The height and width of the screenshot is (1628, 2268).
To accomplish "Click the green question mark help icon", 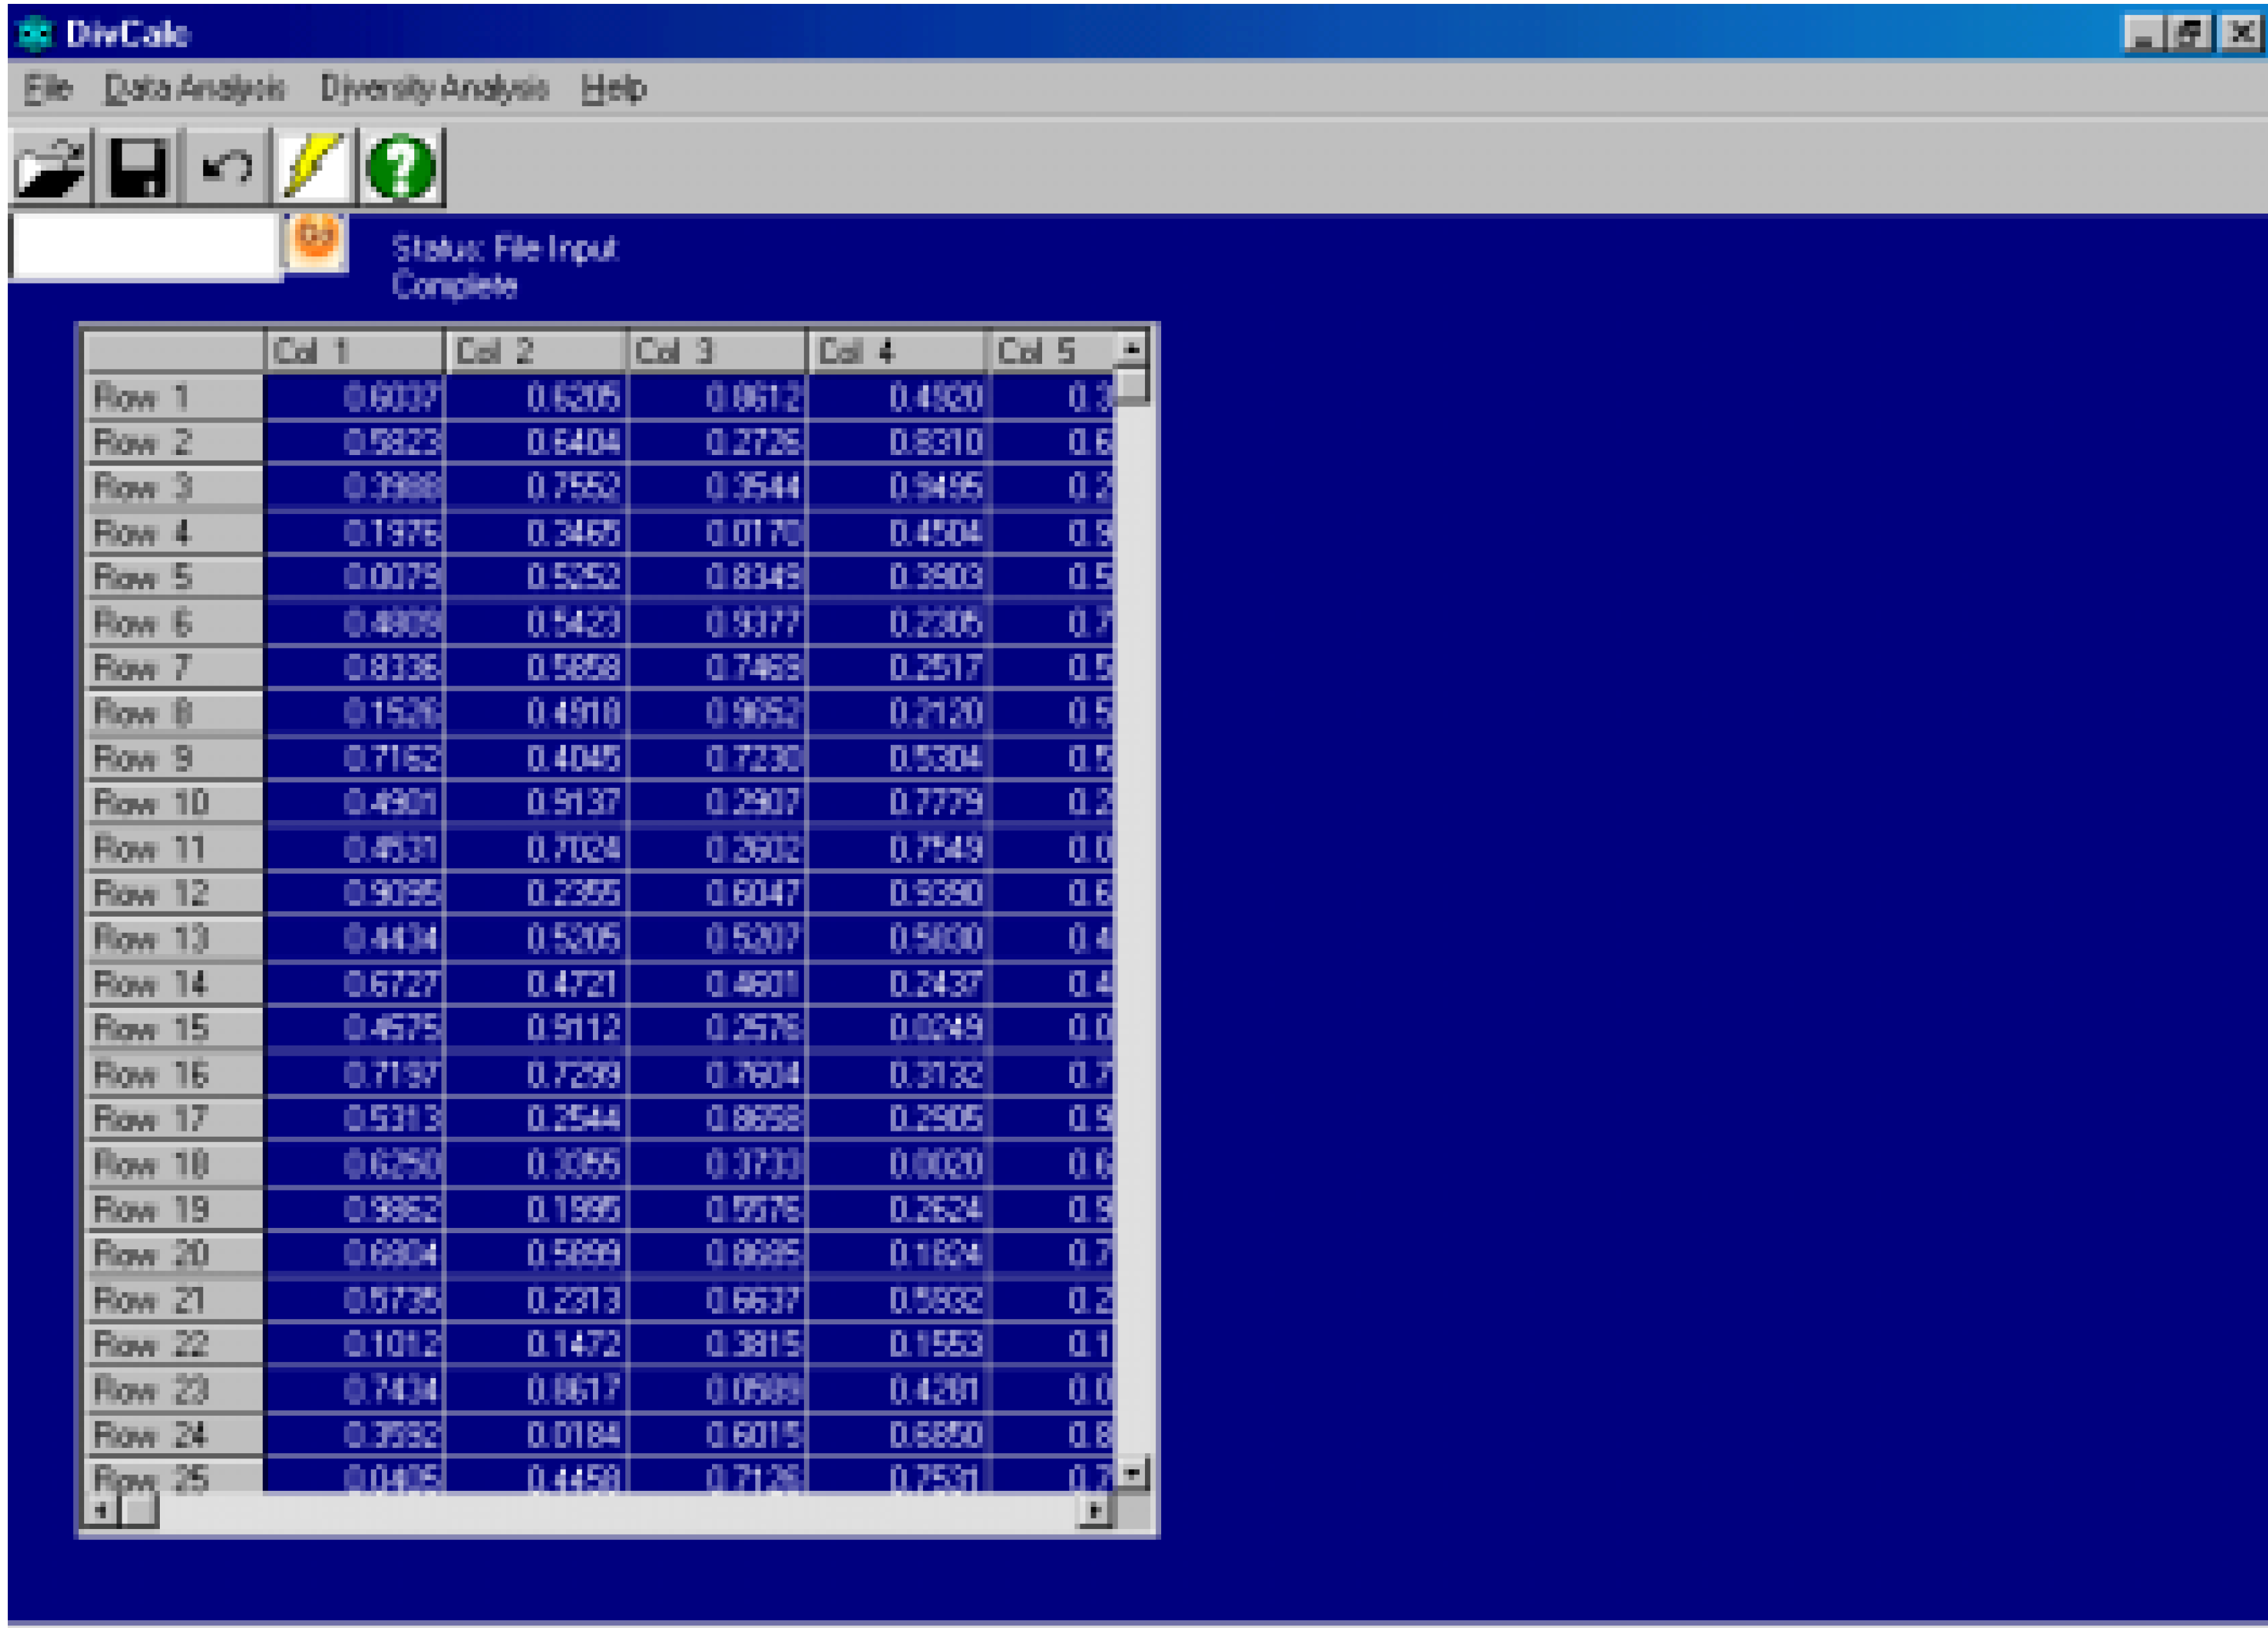I will [401, 167].
